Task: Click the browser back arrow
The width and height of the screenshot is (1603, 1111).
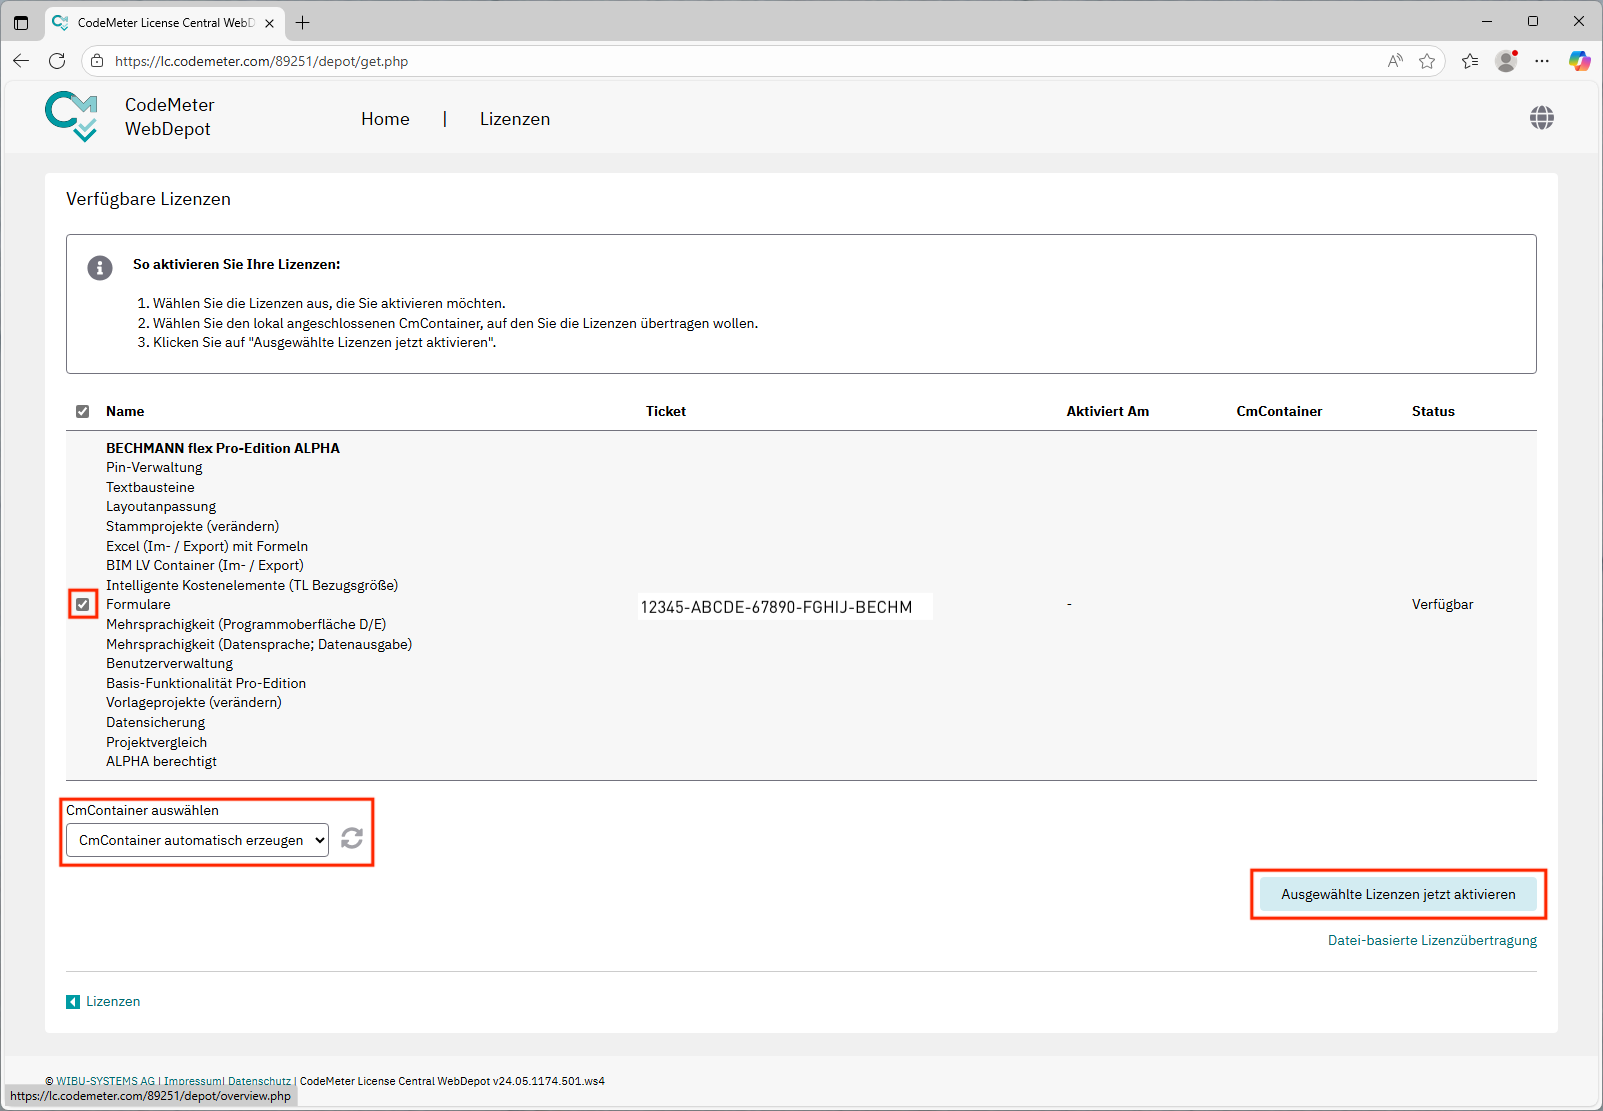Action: tap(21, 61)
